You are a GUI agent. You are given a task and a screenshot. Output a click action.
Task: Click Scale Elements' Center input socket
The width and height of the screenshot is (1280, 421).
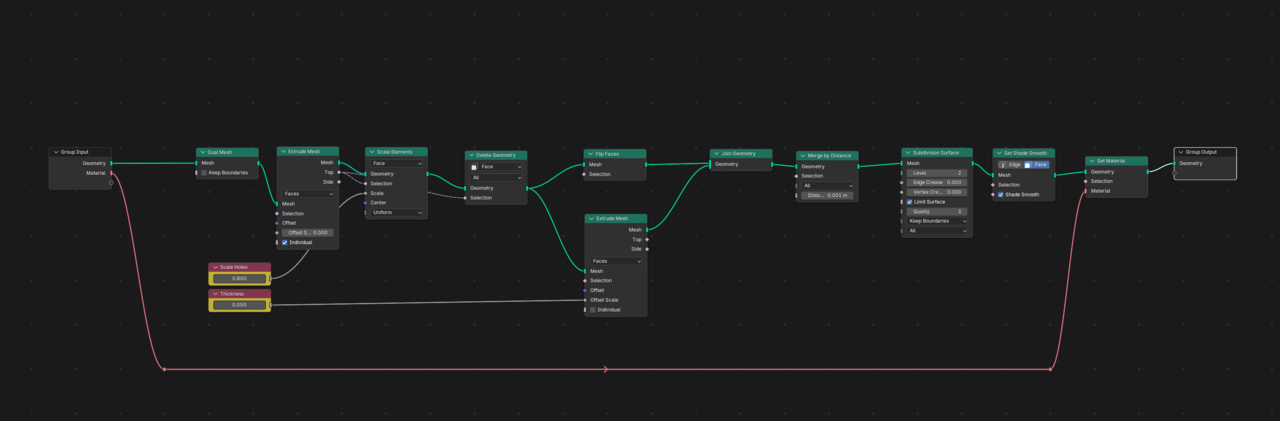tap(365, 203)
